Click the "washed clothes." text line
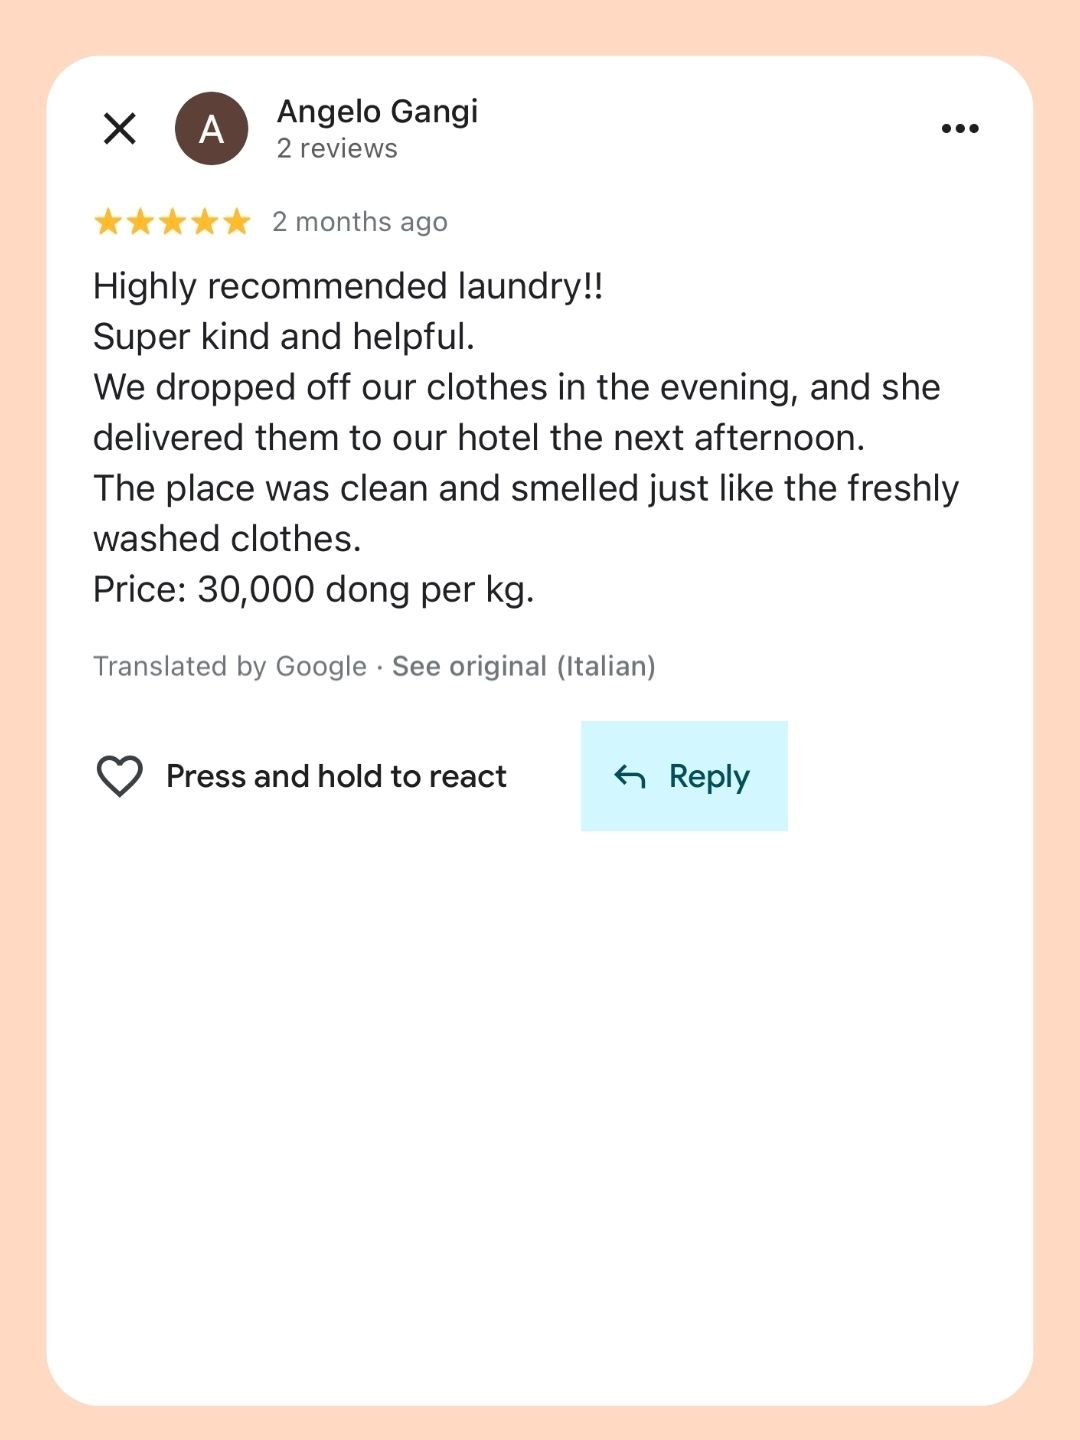Screen dimensions: 1080x1440 (227, 539)
